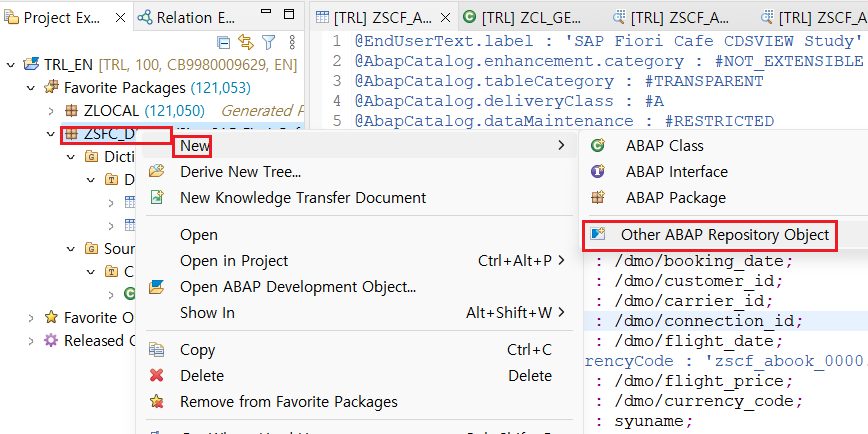Expand the ZLOCAL package
The height and width of the screenshot is (434, 868).
coord(51,111)
